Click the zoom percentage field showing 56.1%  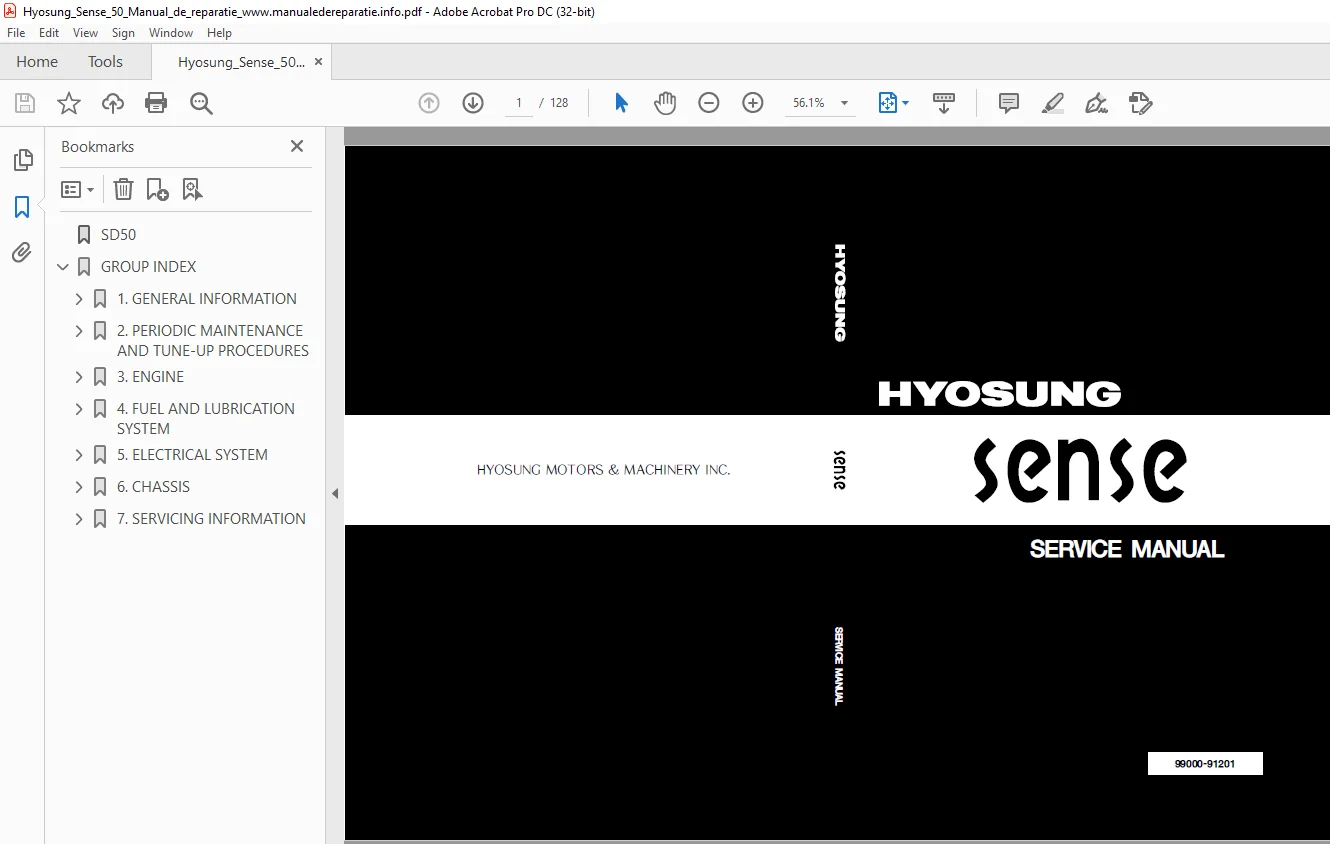(809, 103)
